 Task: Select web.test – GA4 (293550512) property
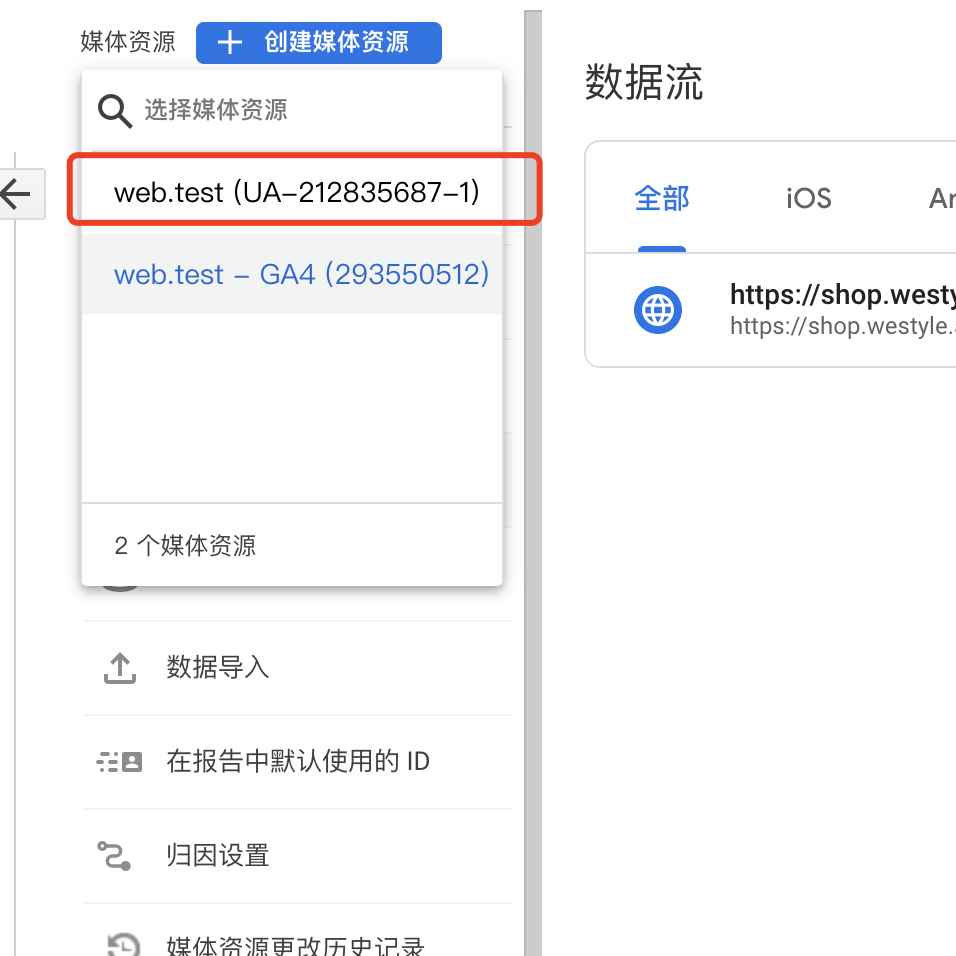[x=292, y=274]
